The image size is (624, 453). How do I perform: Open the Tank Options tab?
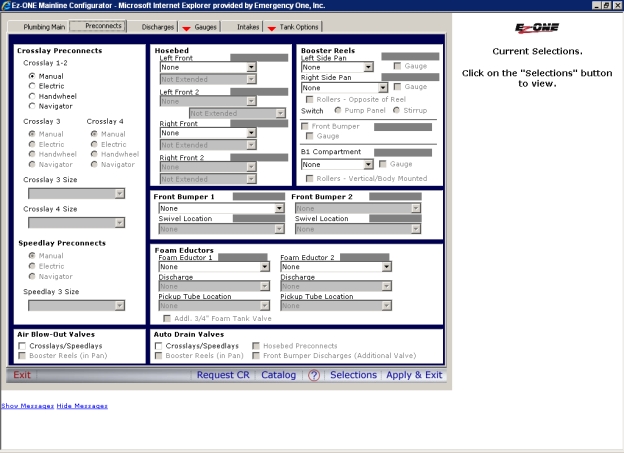[x=293, y=27]
